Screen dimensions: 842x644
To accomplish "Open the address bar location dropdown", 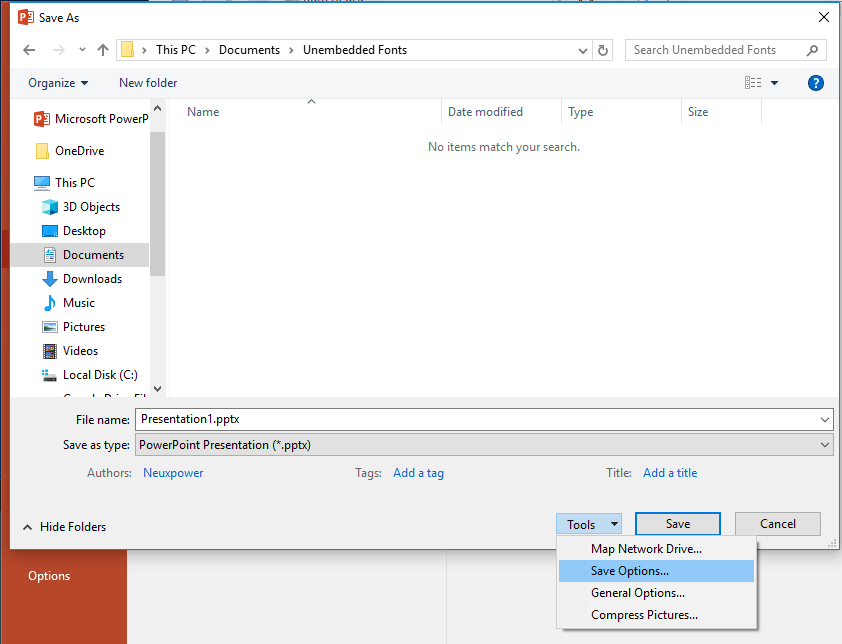I will click(582, 49).
